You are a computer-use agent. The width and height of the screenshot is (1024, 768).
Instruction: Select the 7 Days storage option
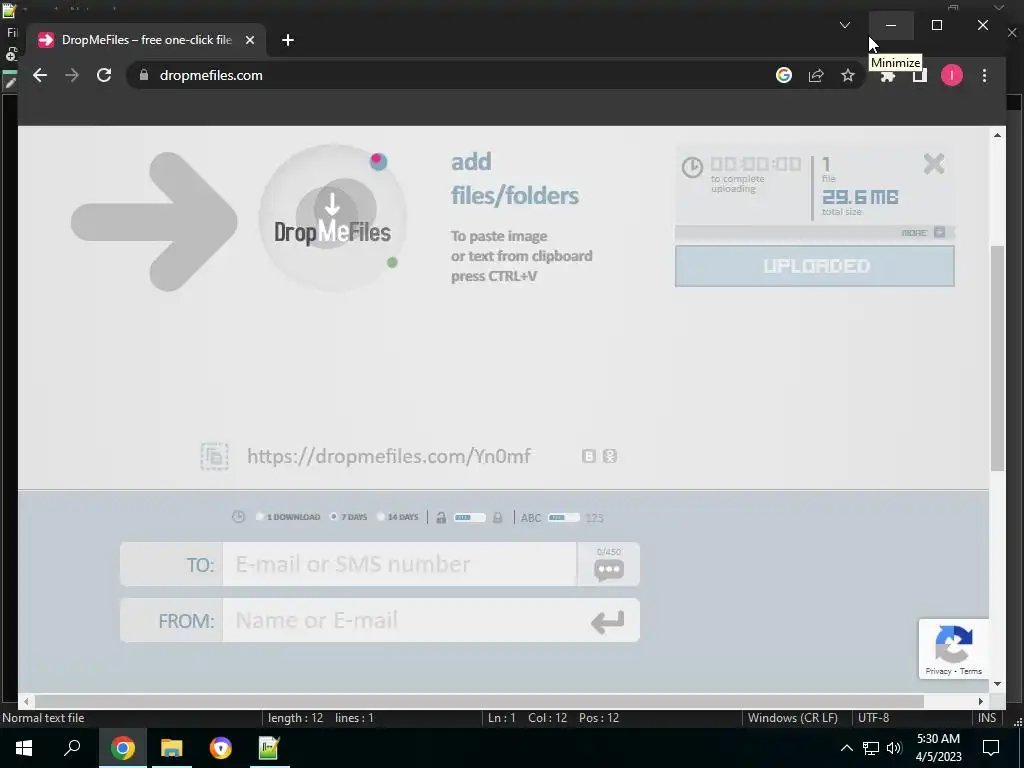(x=349, y=517)
